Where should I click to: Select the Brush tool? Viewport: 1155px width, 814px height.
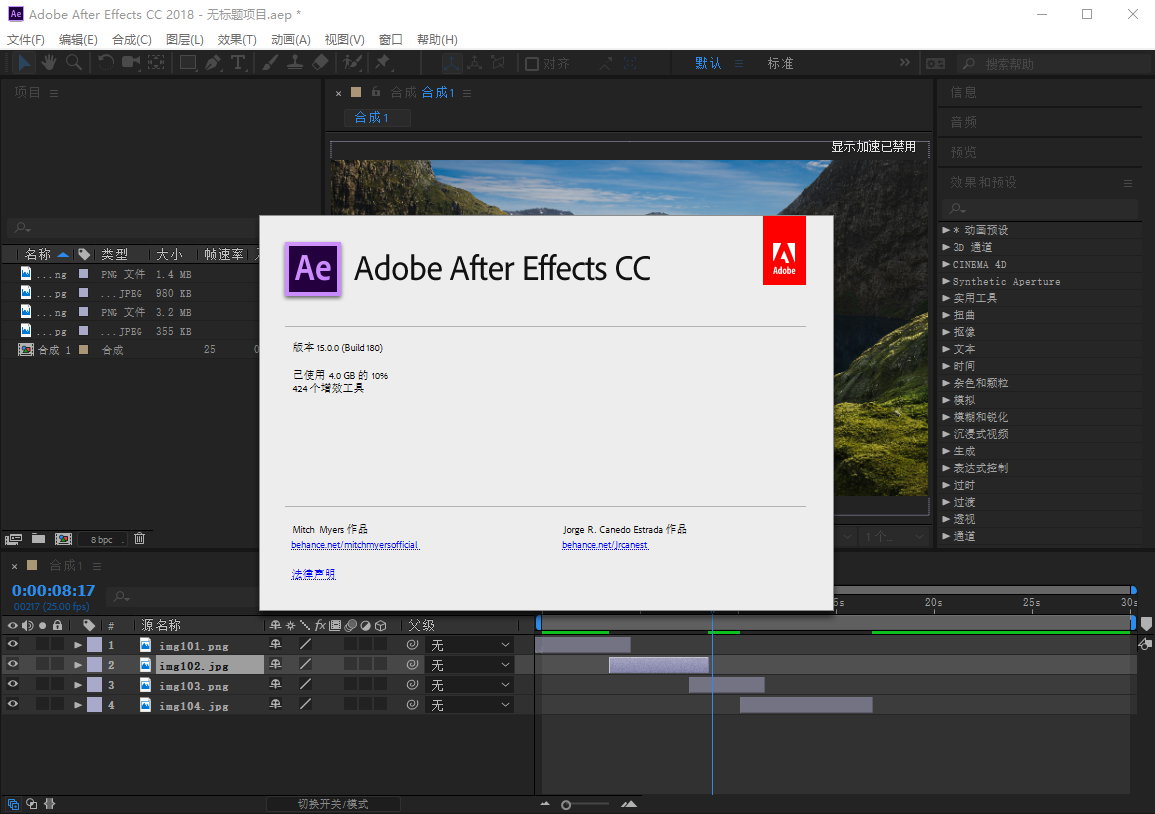(270, 63)
